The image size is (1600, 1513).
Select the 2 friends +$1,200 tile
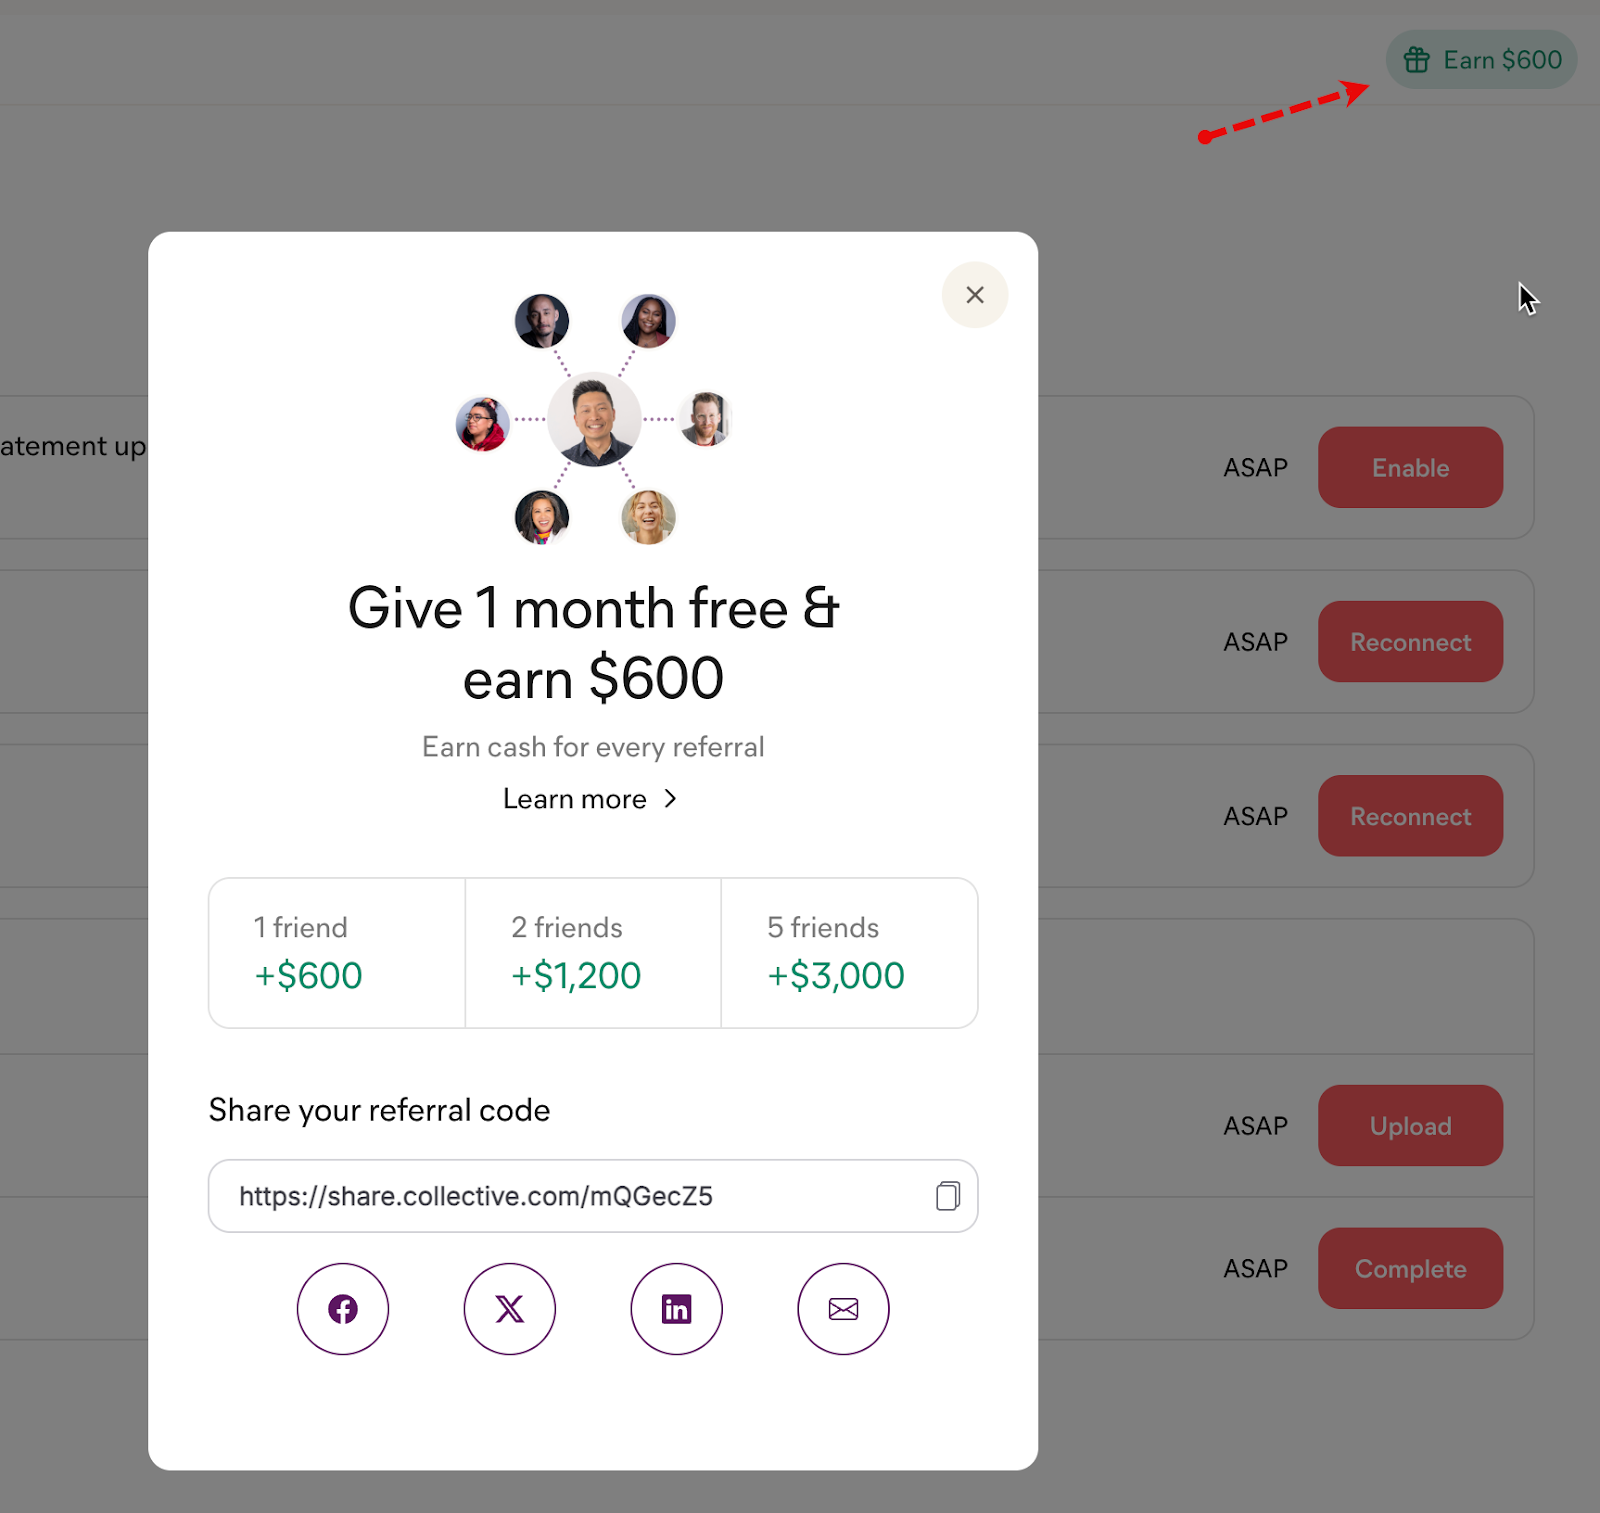593,953
